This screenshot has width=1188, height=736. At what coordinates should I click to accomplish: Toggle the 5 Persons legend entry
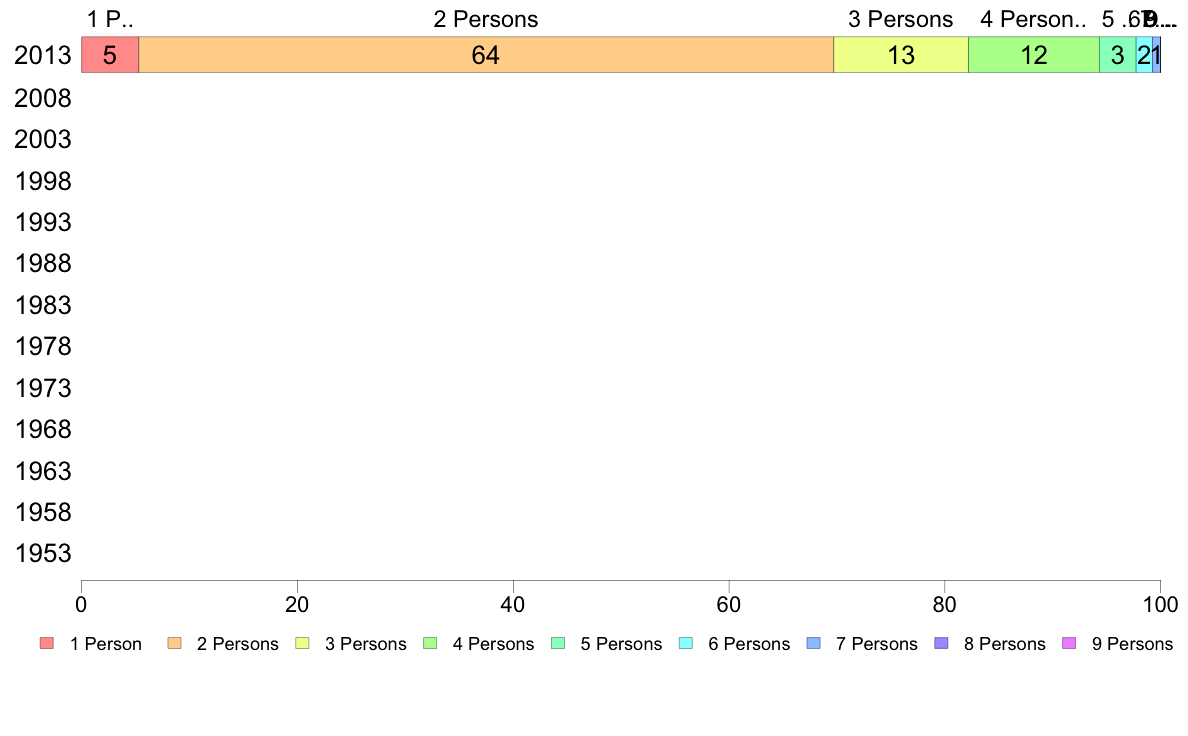pos(606,644)
